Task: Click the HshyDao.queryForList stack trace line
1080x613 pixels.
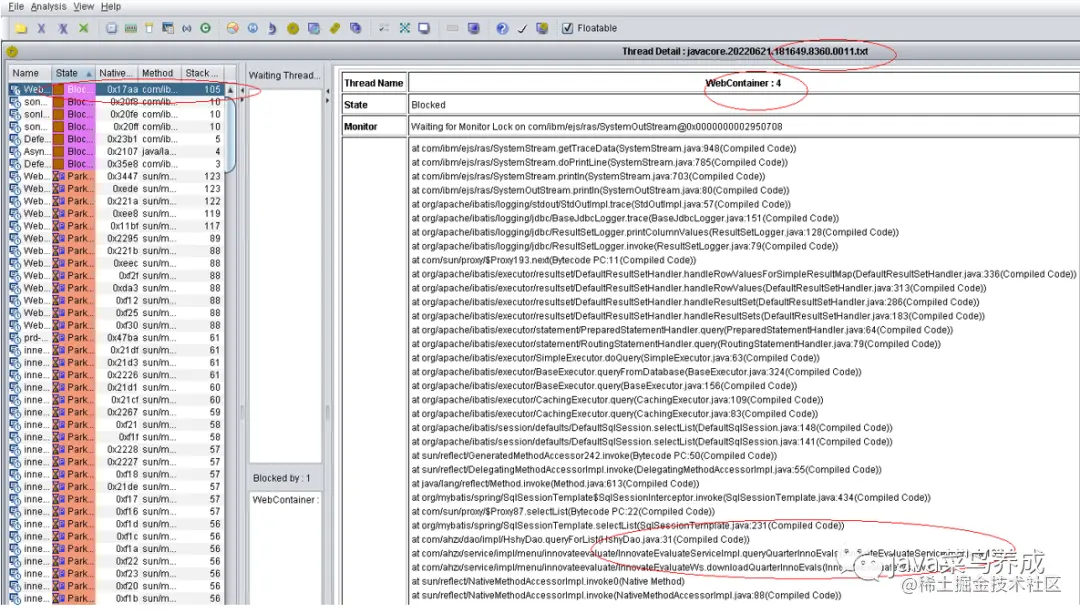Action: point(581,540)
